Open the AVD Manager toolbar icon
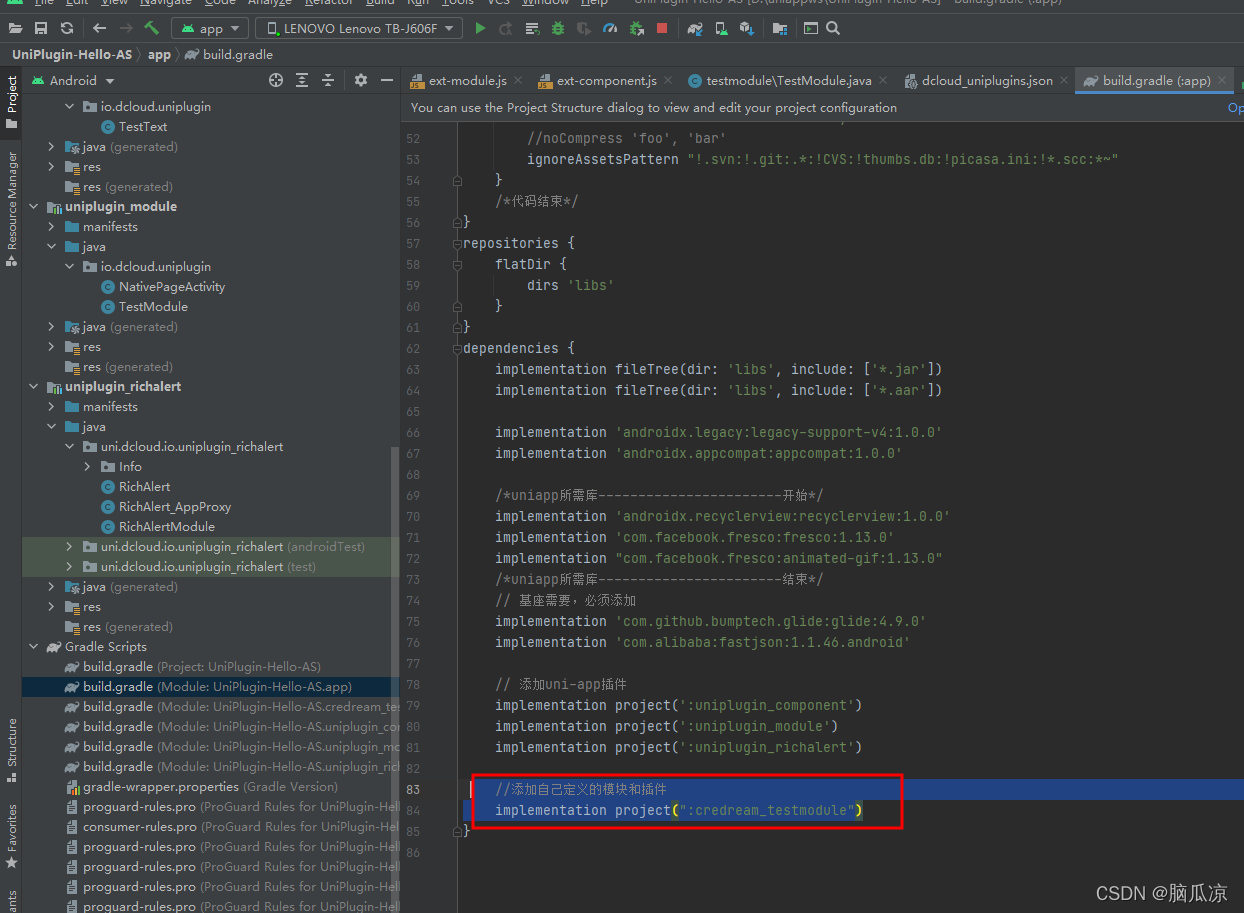This screenshot has height=913, width=1244. click(721, 28)
